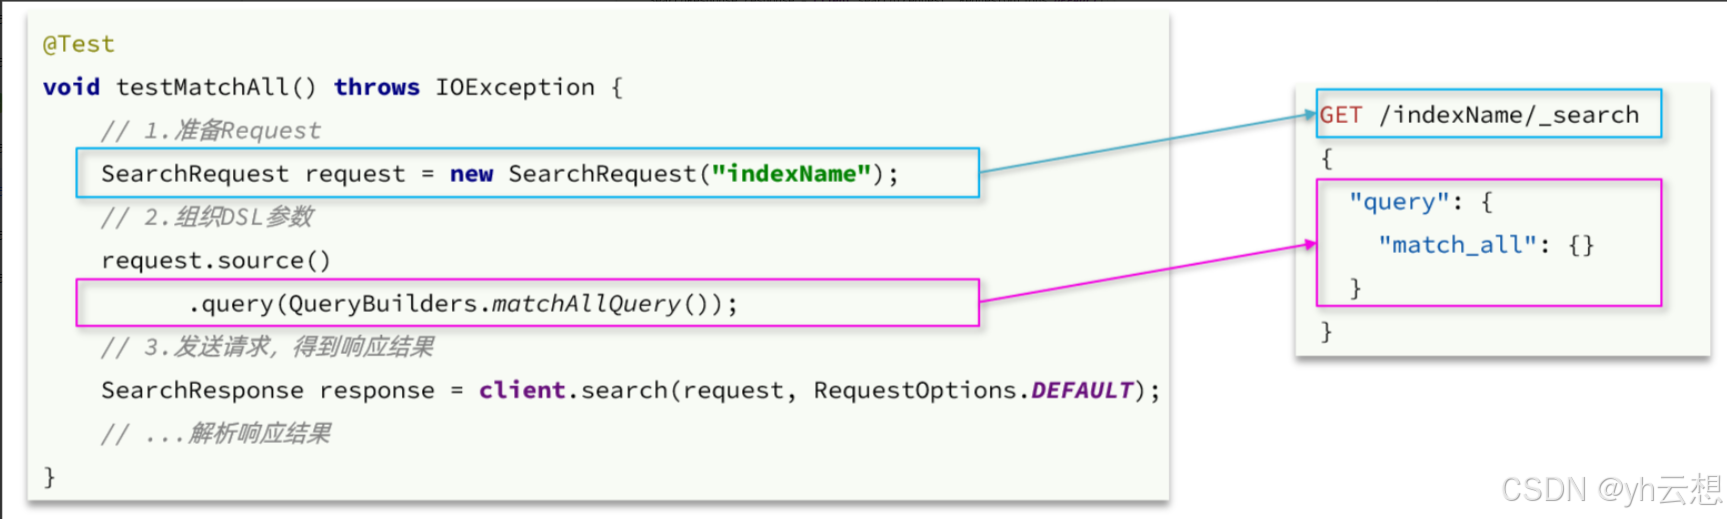
Task: Click the '"query": {' line in DSL
Action: point(1421,202)
